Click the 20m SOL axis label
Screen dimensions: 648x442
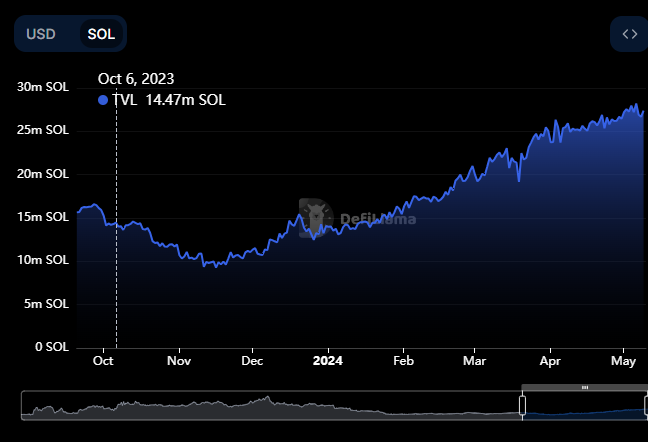(x=43, y=174)
